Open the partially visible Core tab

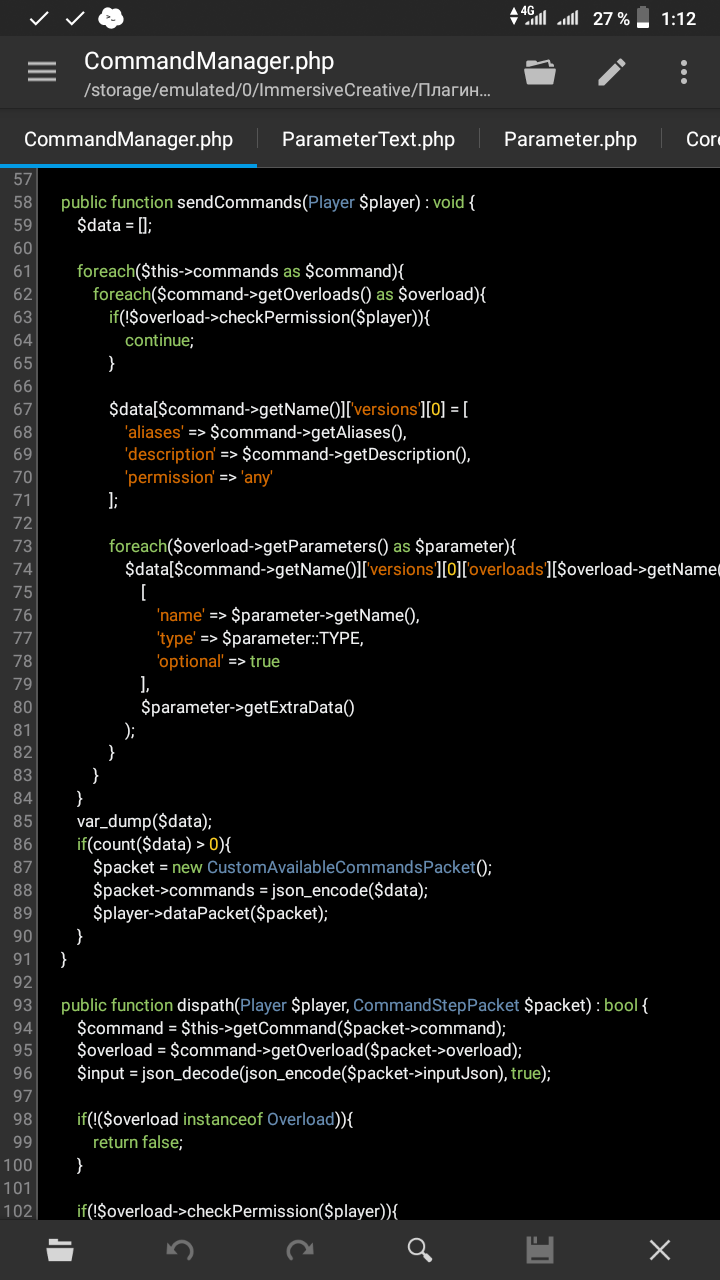tap(702, 139)
